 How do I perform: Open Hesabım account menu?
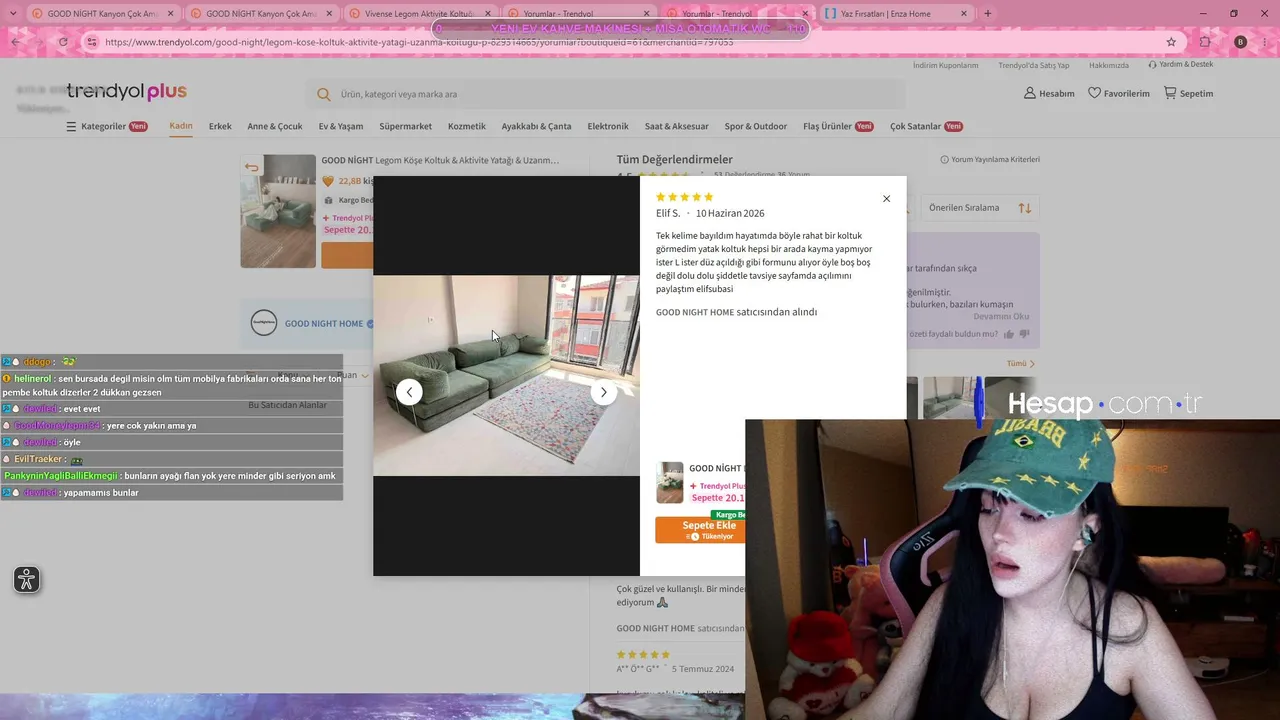tap(1049, 93)
